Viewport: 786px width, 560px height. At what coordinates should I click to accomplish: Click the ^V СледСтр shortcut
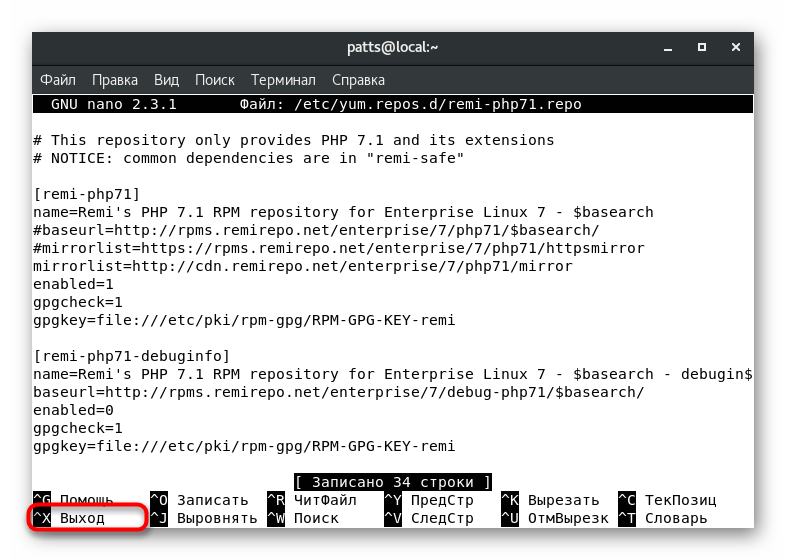[429, 518]
